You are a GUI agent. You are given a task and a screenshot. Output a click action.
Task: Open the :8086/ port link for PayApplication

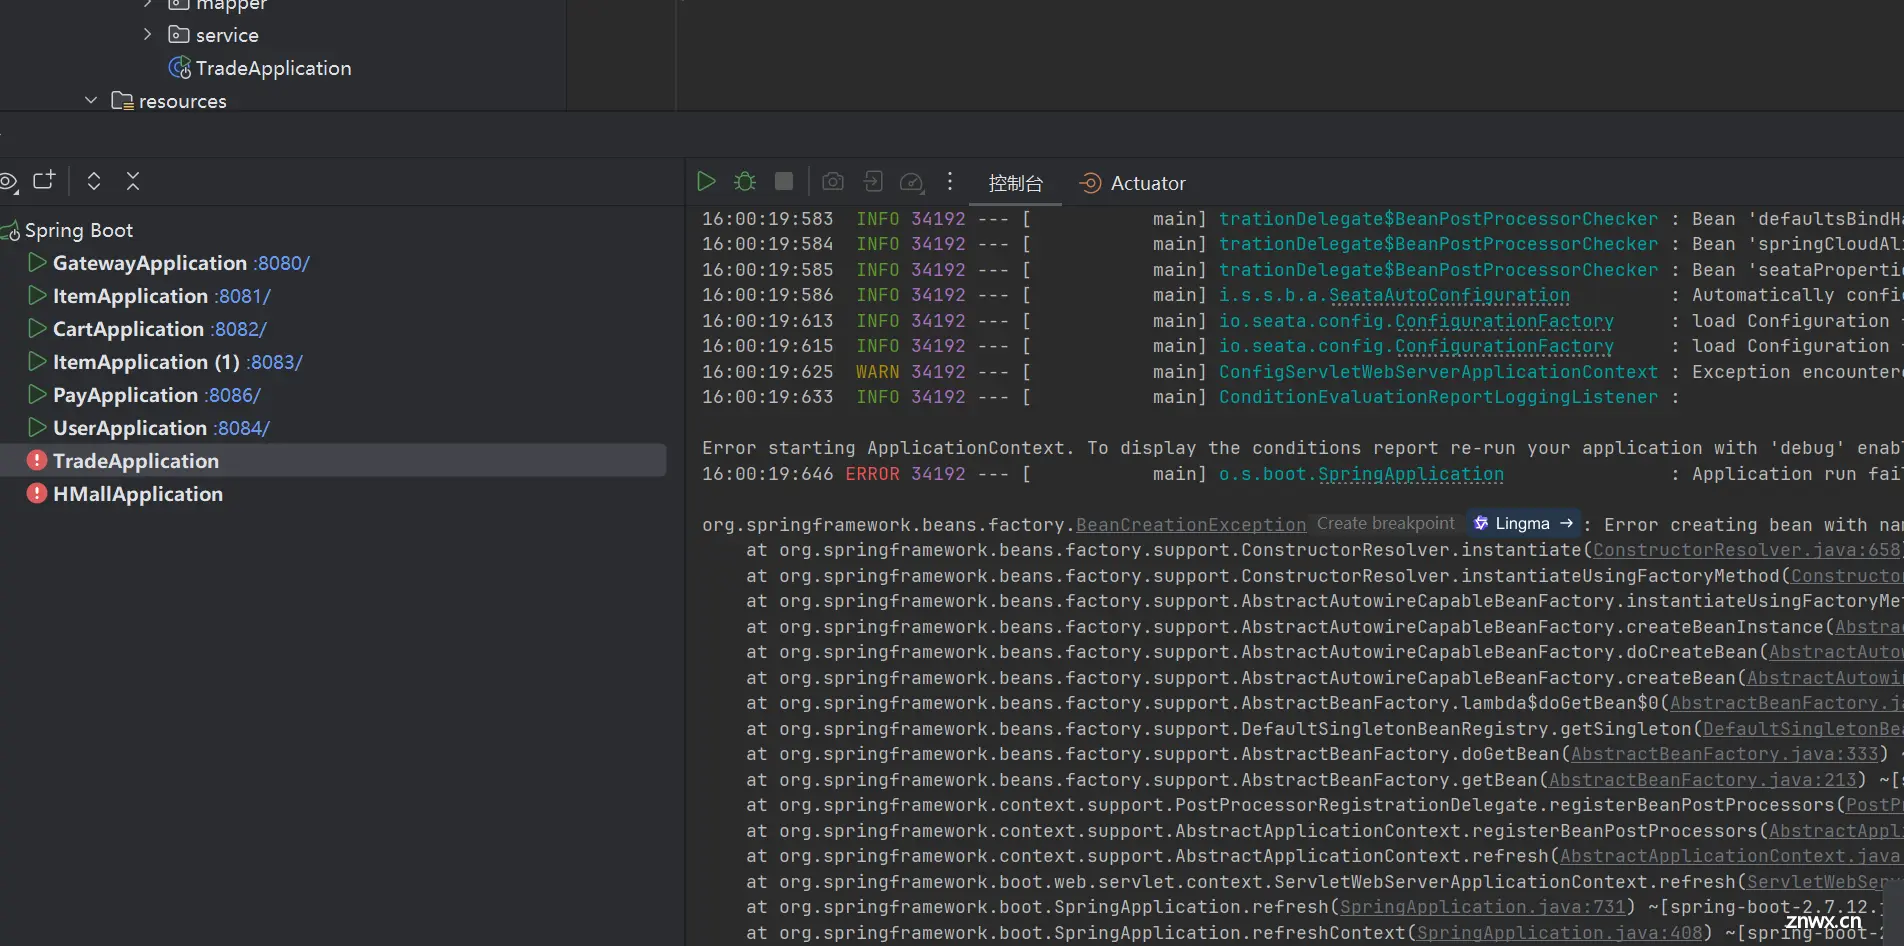click(x=233, y=395)
